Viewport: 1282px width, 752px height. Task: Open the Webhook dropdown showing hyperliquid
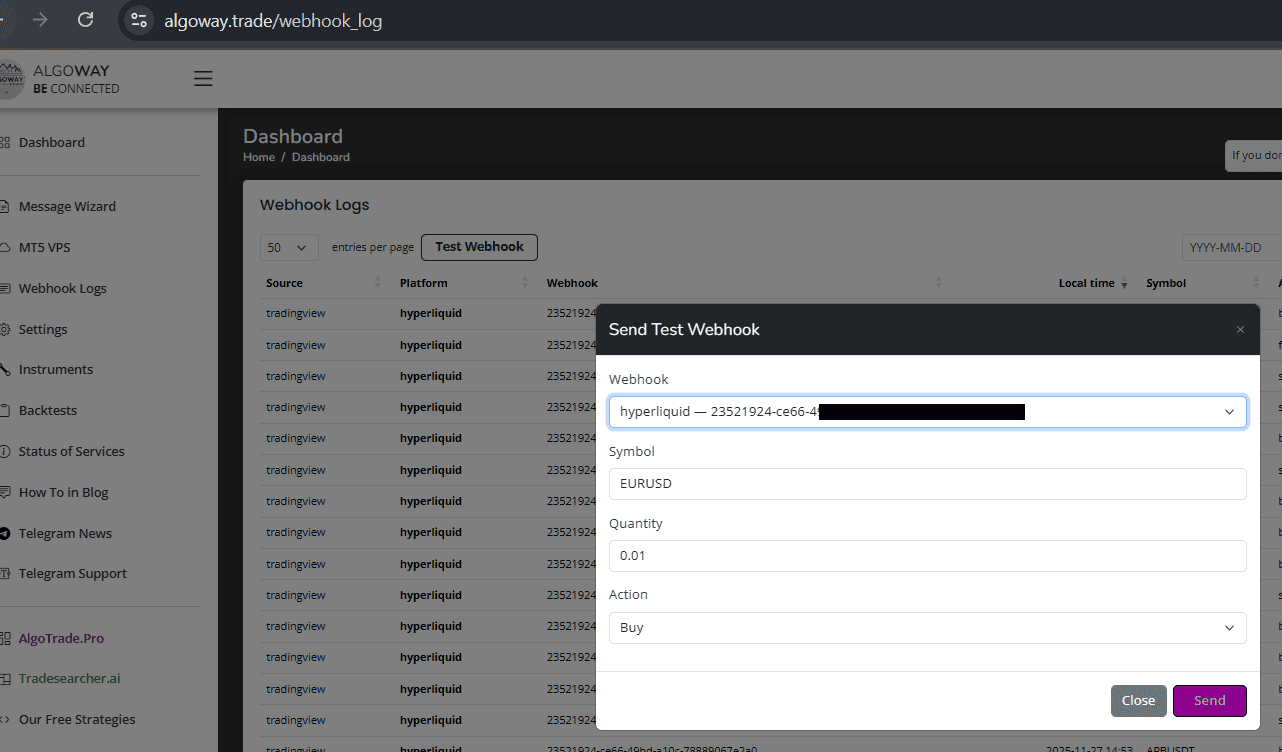point(927,412)
